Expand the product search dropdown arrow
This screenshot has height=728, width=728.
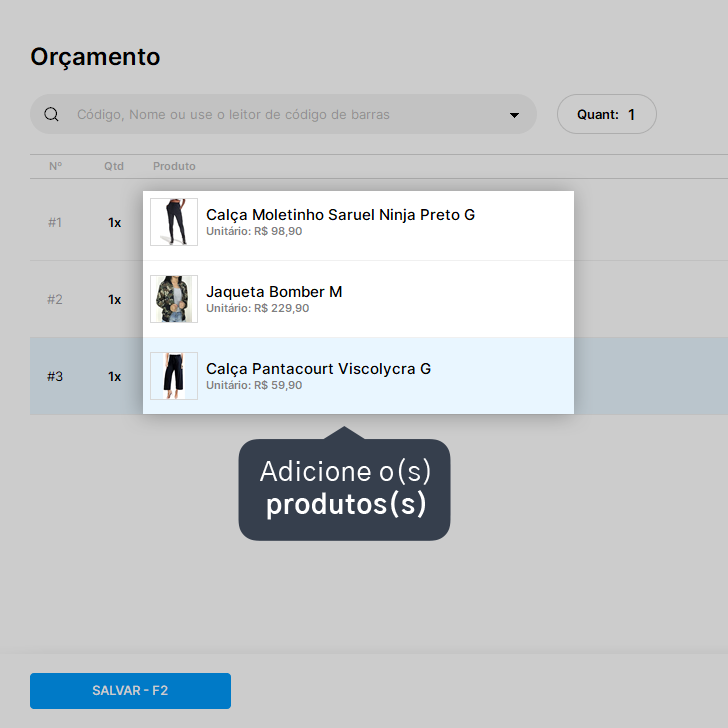[x=514, y=115]
